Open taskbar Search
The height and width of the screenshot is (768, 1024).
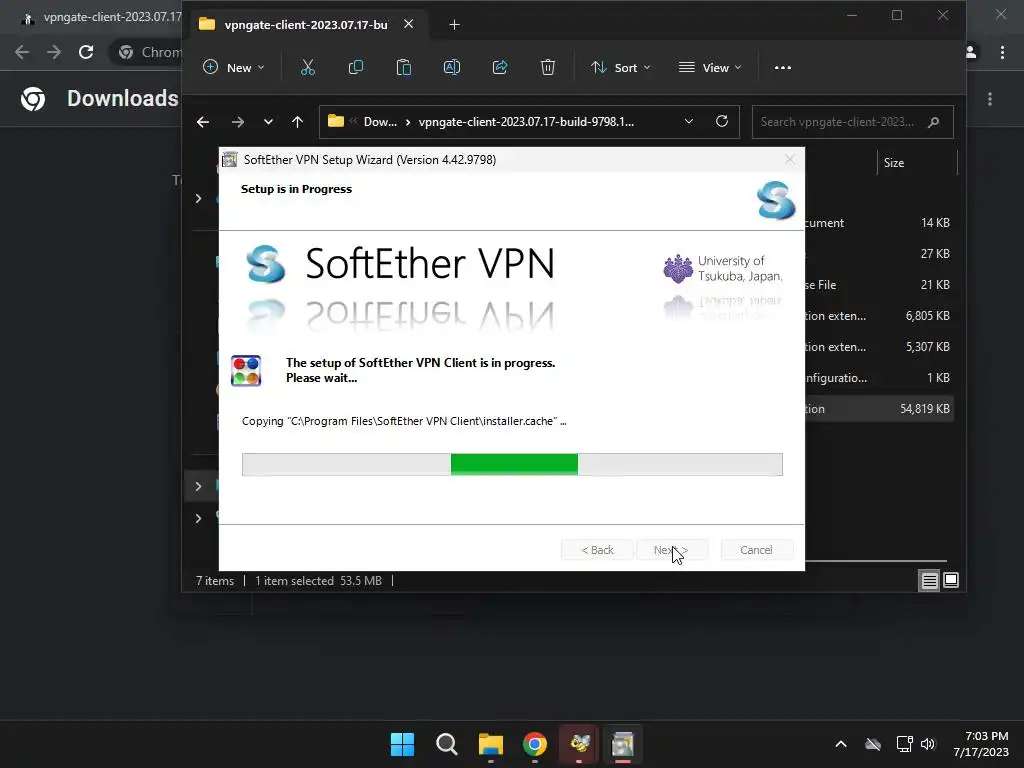pyautogui.click(x=447, y=744)
